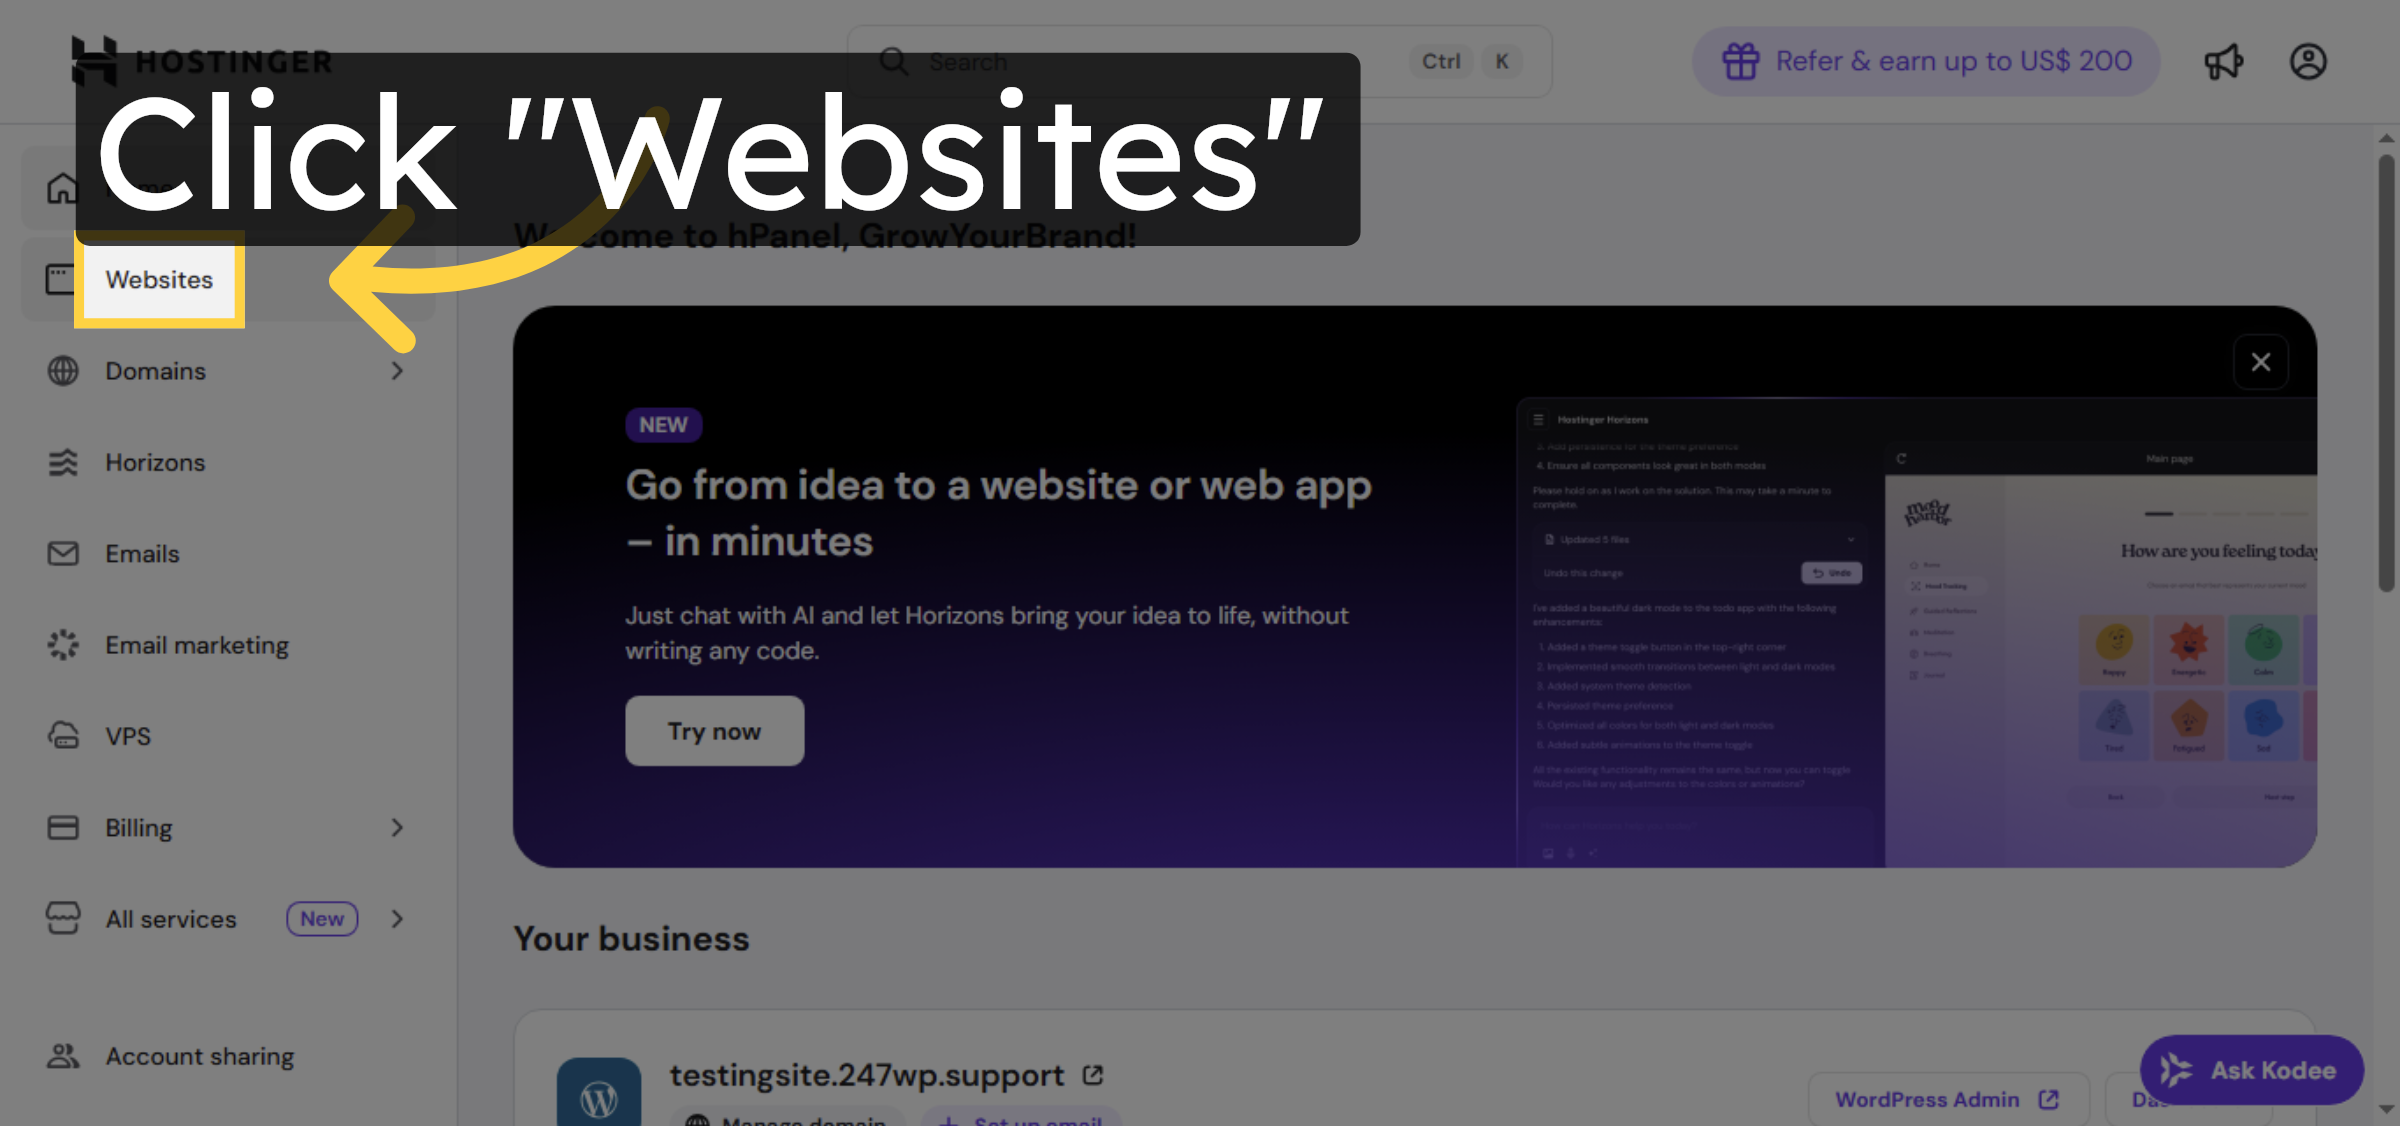This screenshot has height=1126, width=2400.
Task: Open the Home icon in the sidebar
Action: tap(63, 187)
